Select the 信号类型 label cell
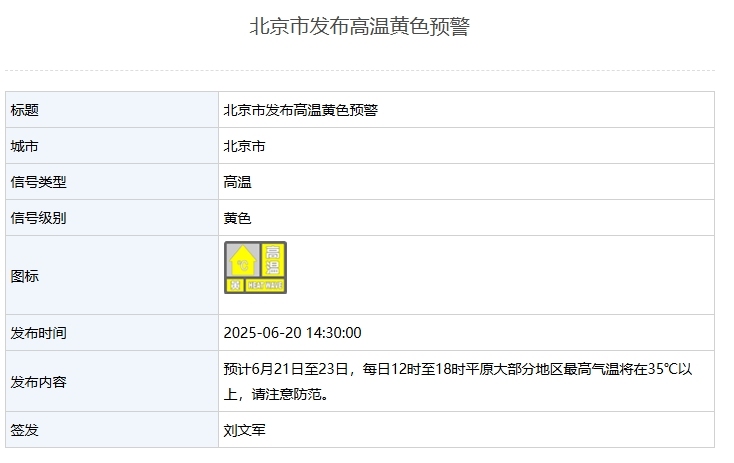 [112, 182]
